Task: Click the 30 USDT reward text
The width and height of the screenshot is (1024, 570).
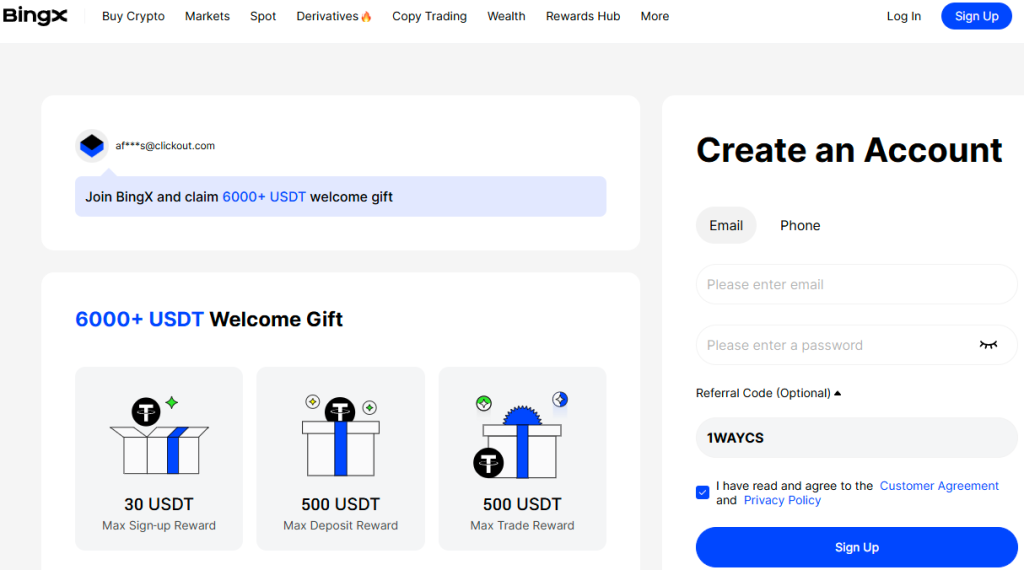Action: coord(159,504)
